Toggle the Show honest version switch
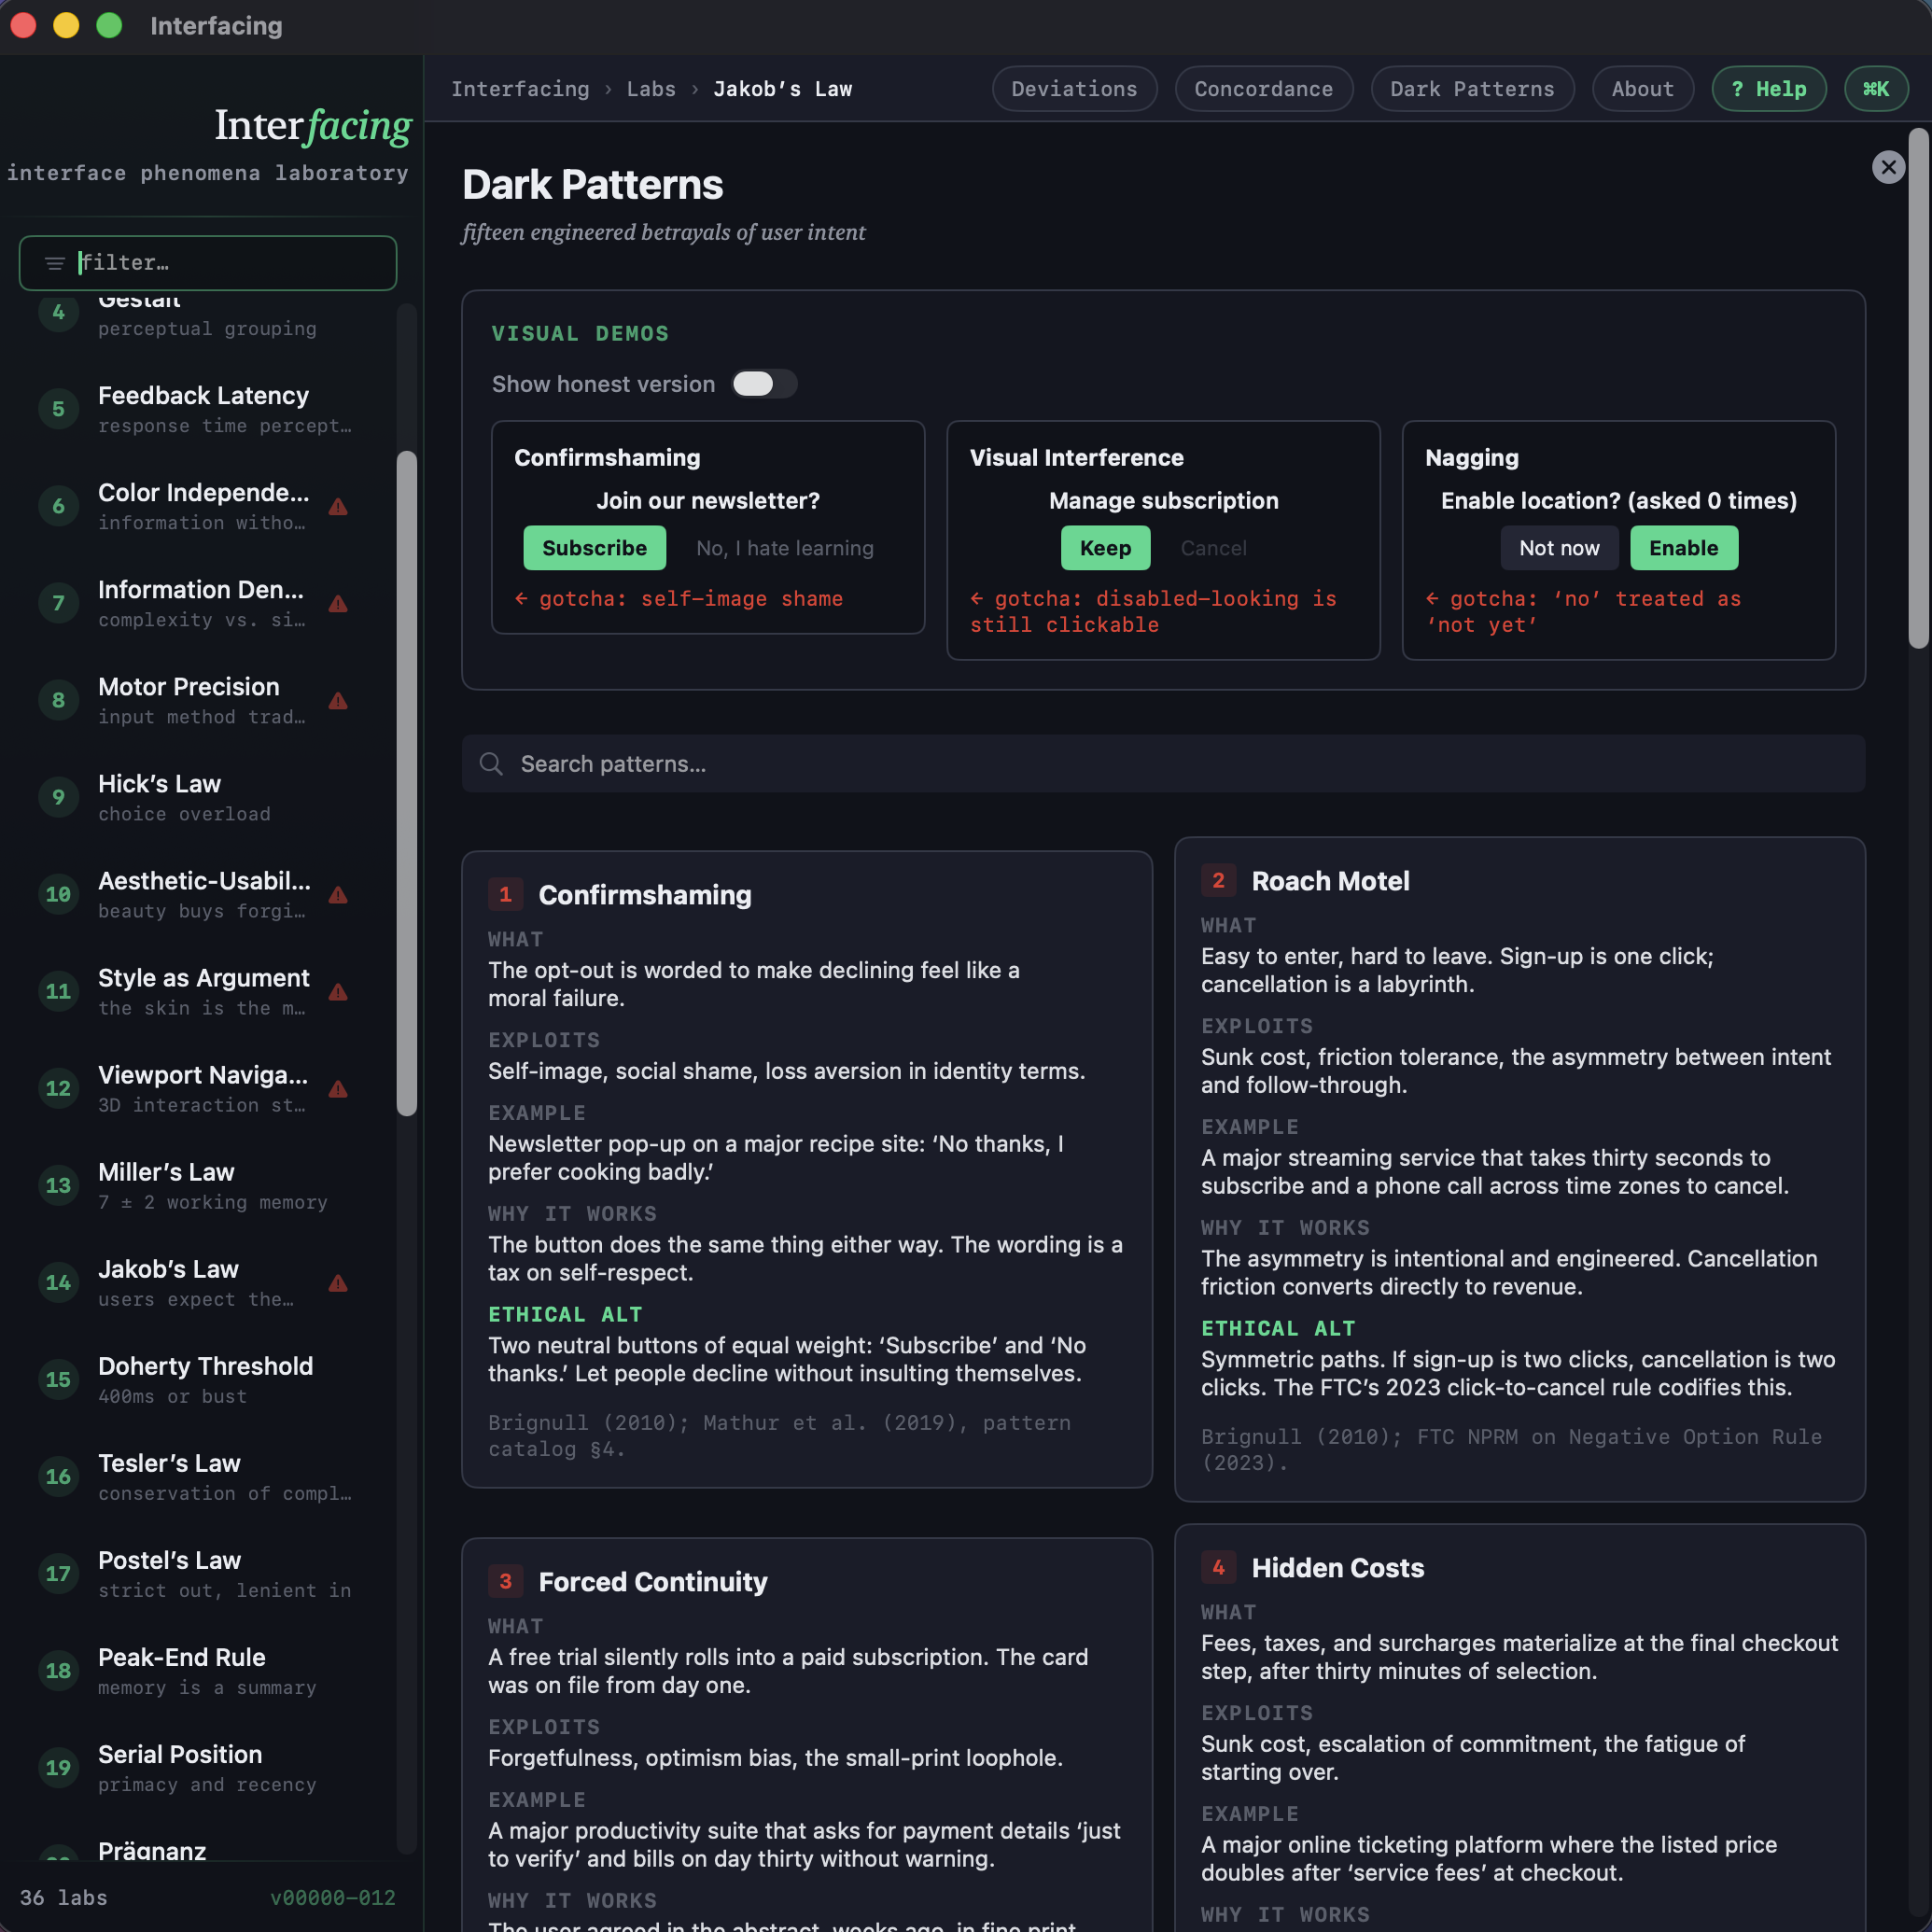 (763, 384)
